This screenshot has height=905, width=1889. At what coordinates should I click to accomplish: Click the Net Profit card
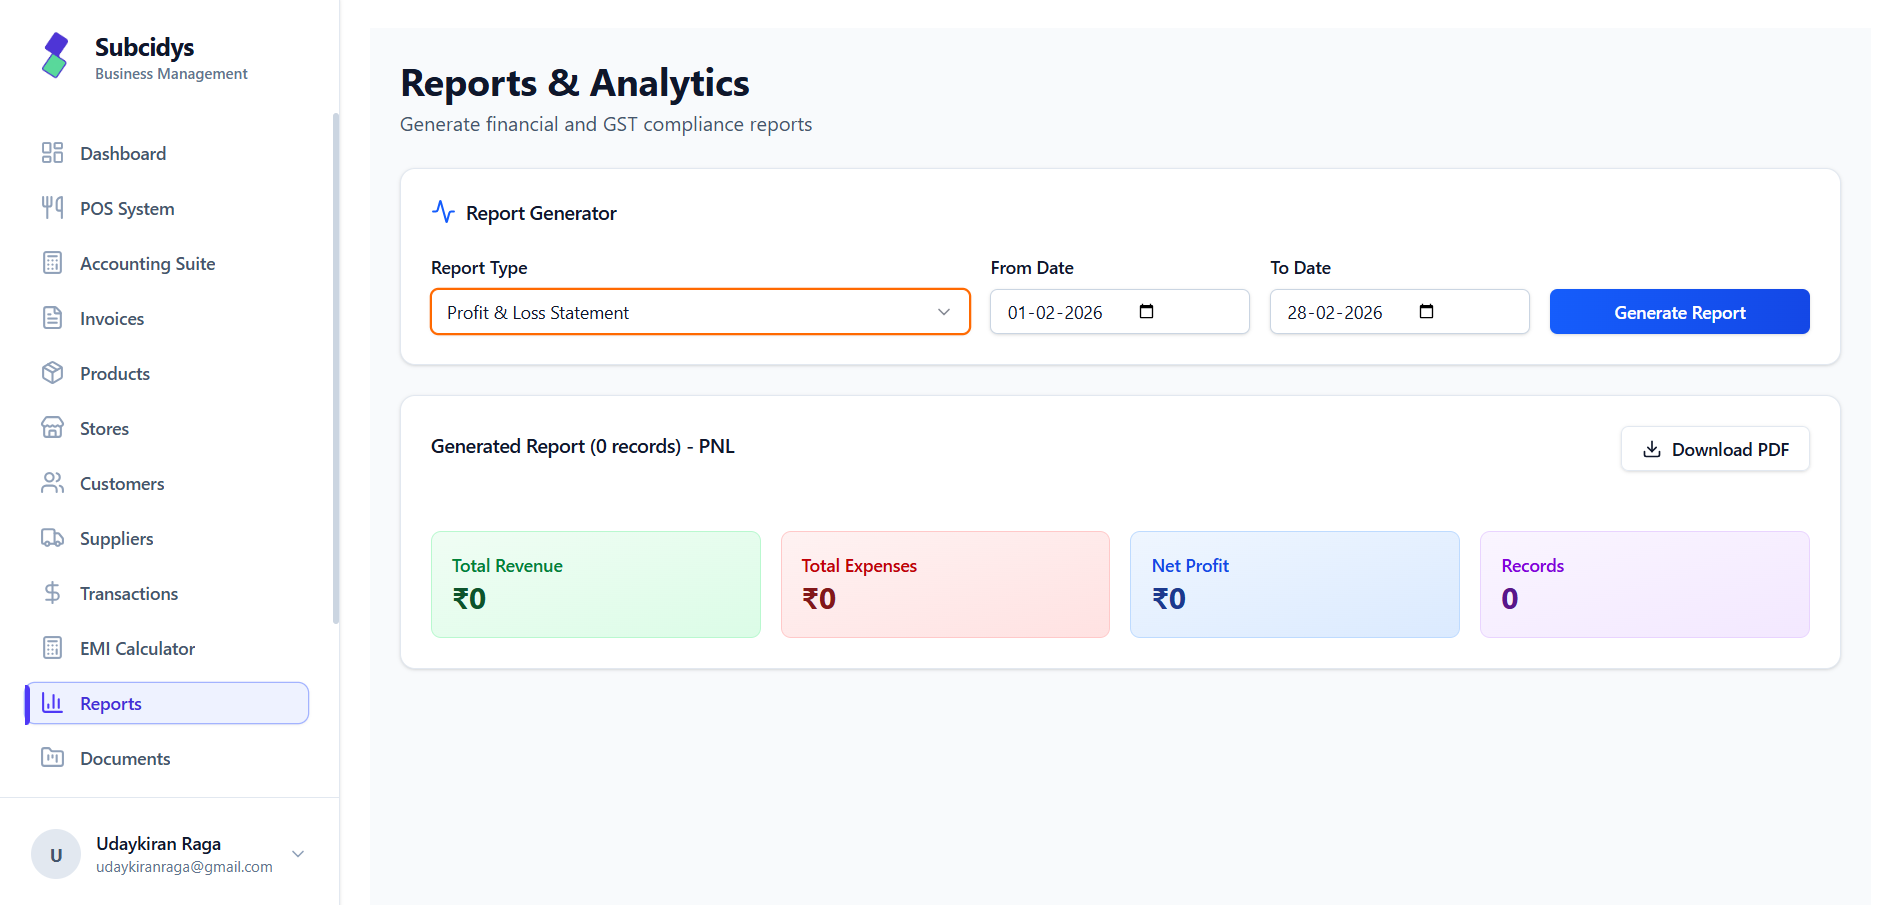(1294, 584)
